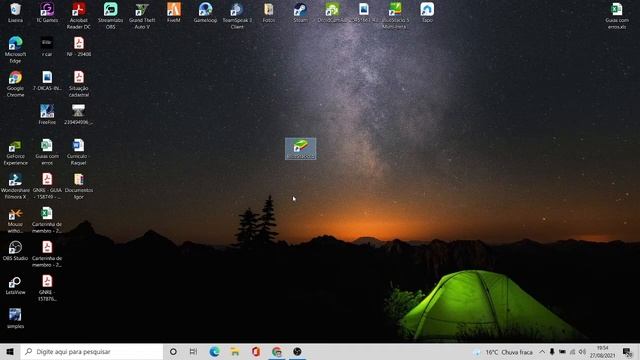Open the volume control tray icon
This screenshot has width=640, height=360.
(583, 352)
